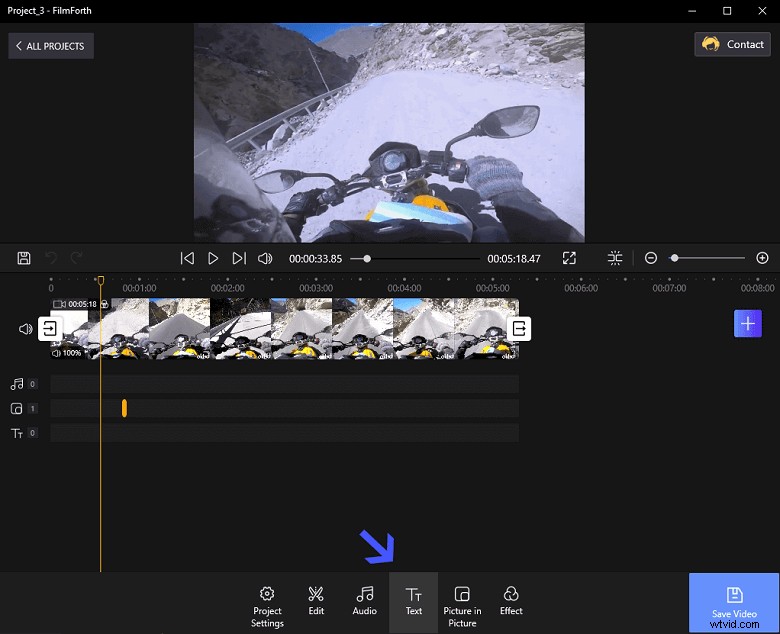The image size is (780, 634).
Task: Select the video clip thumbnail strip
Action: click(x=285, y=328)
